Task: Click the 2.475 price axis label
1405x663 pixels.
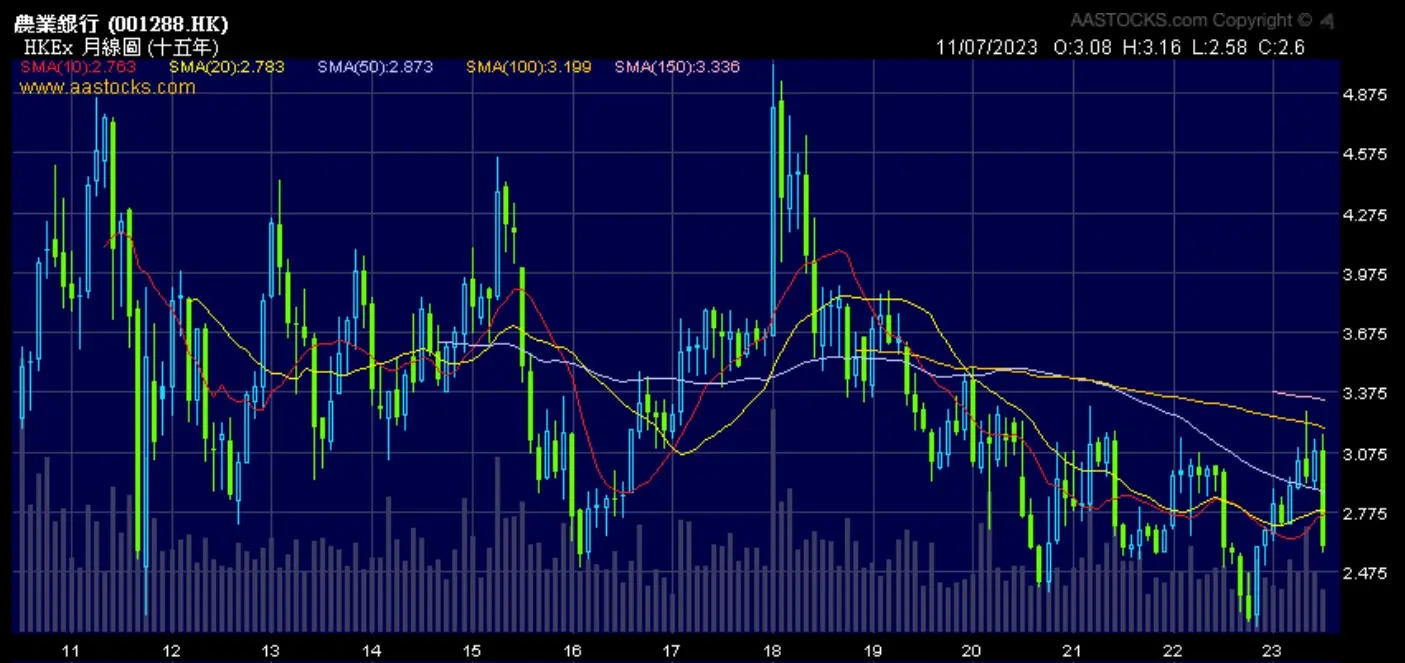Action: 1366,574
